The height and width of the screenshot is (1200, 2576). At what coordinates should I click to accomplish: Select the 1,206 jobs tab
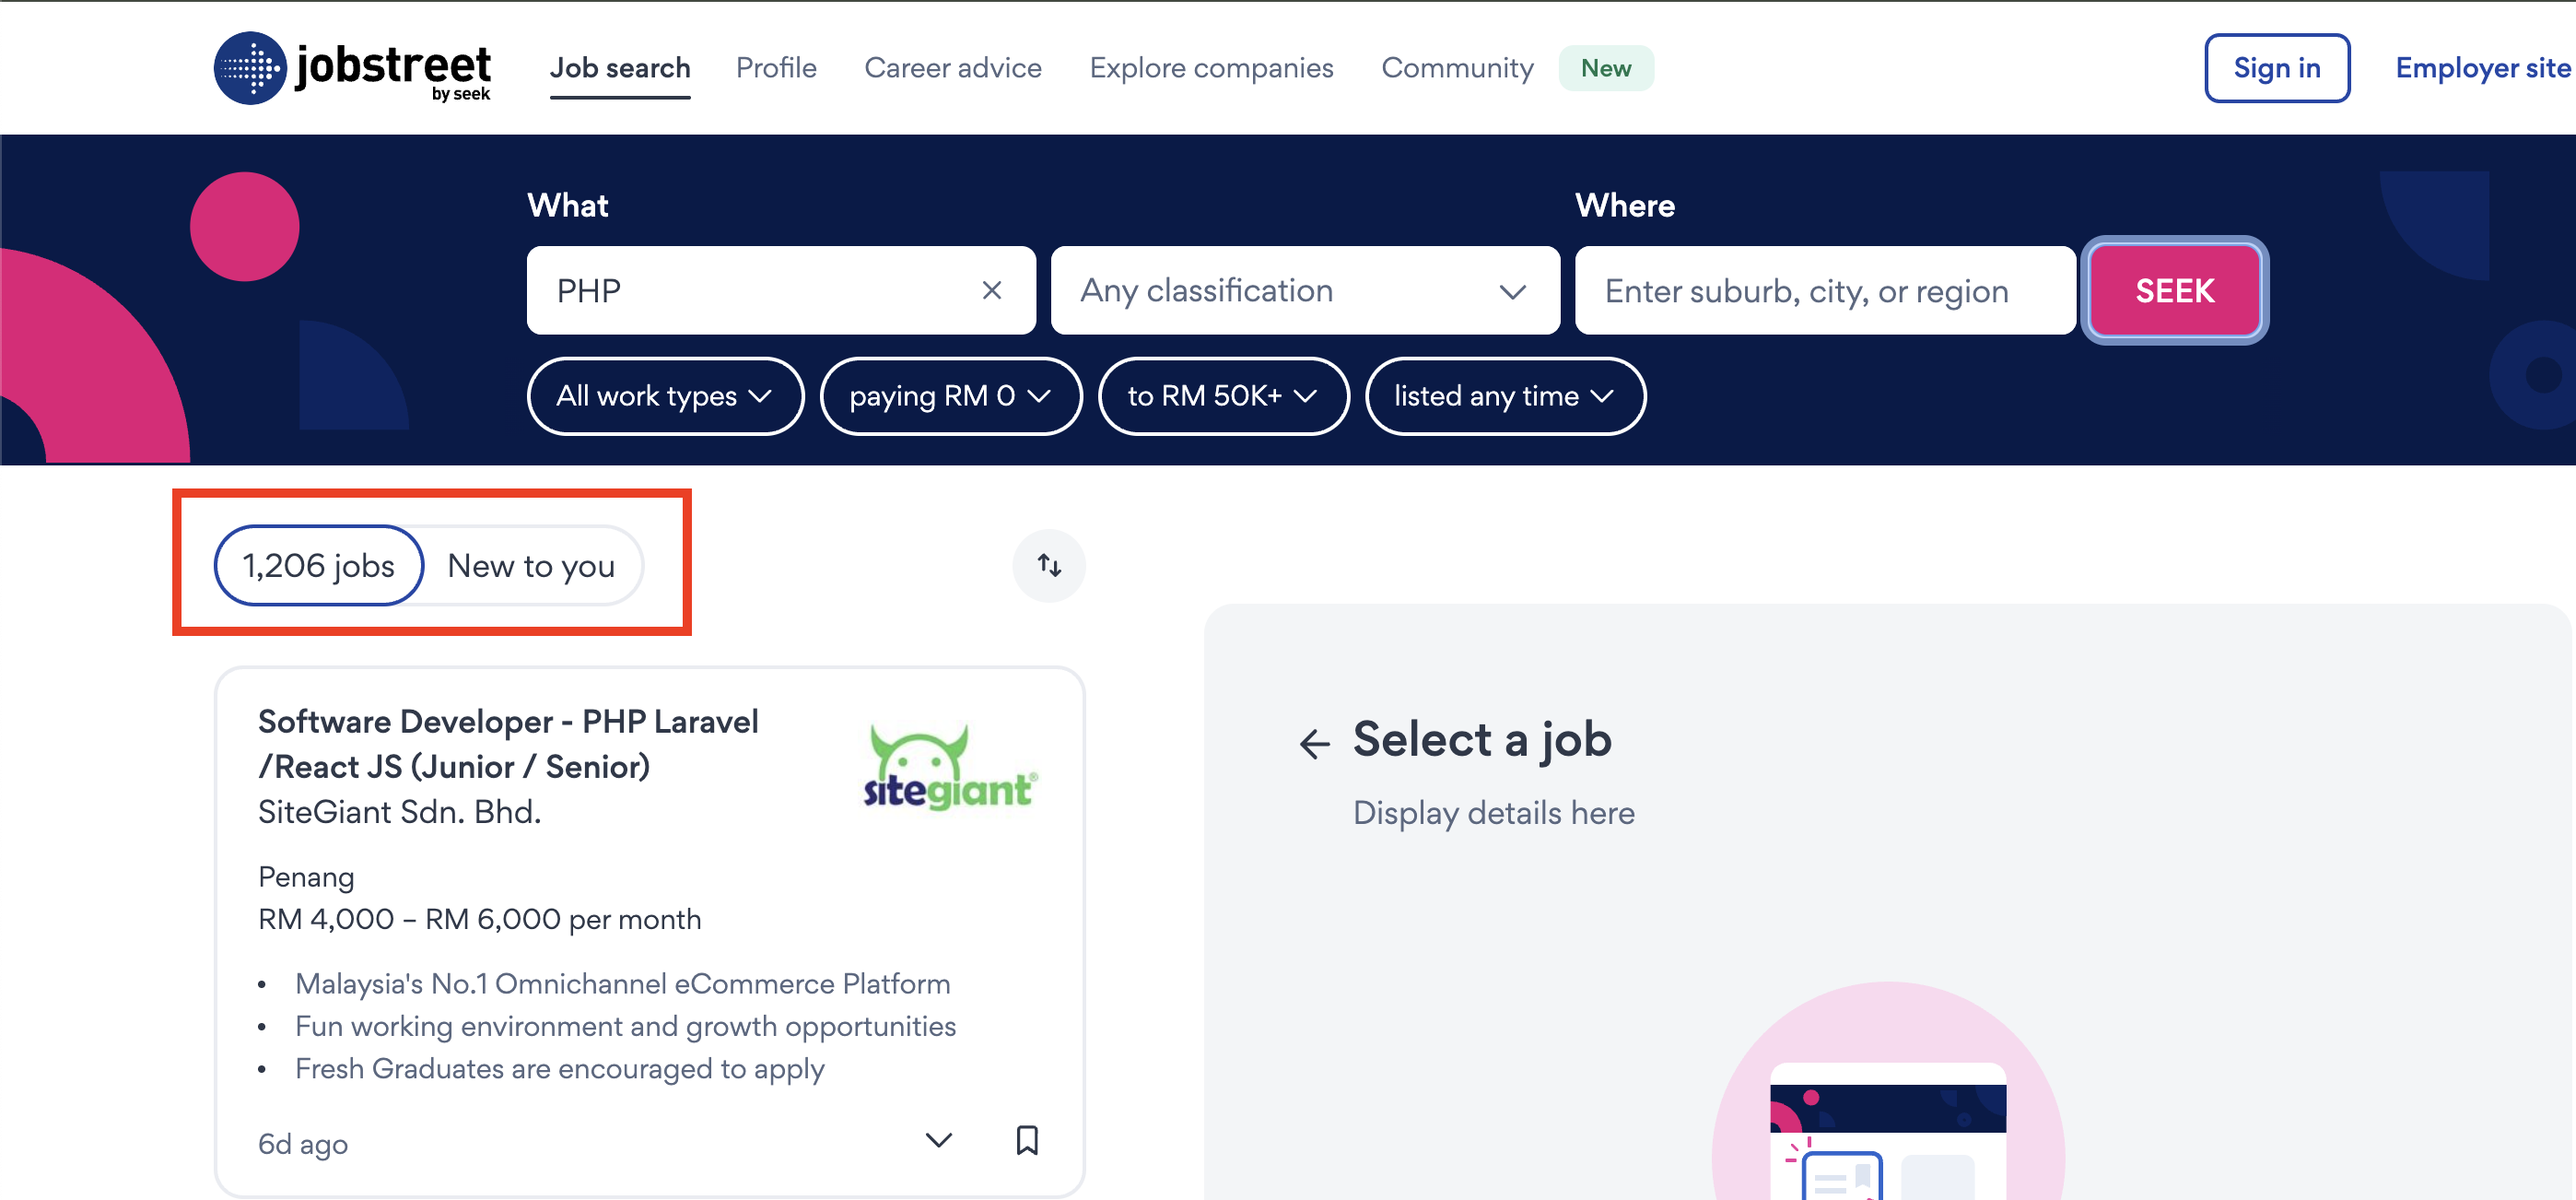click(x=319, y=565)
